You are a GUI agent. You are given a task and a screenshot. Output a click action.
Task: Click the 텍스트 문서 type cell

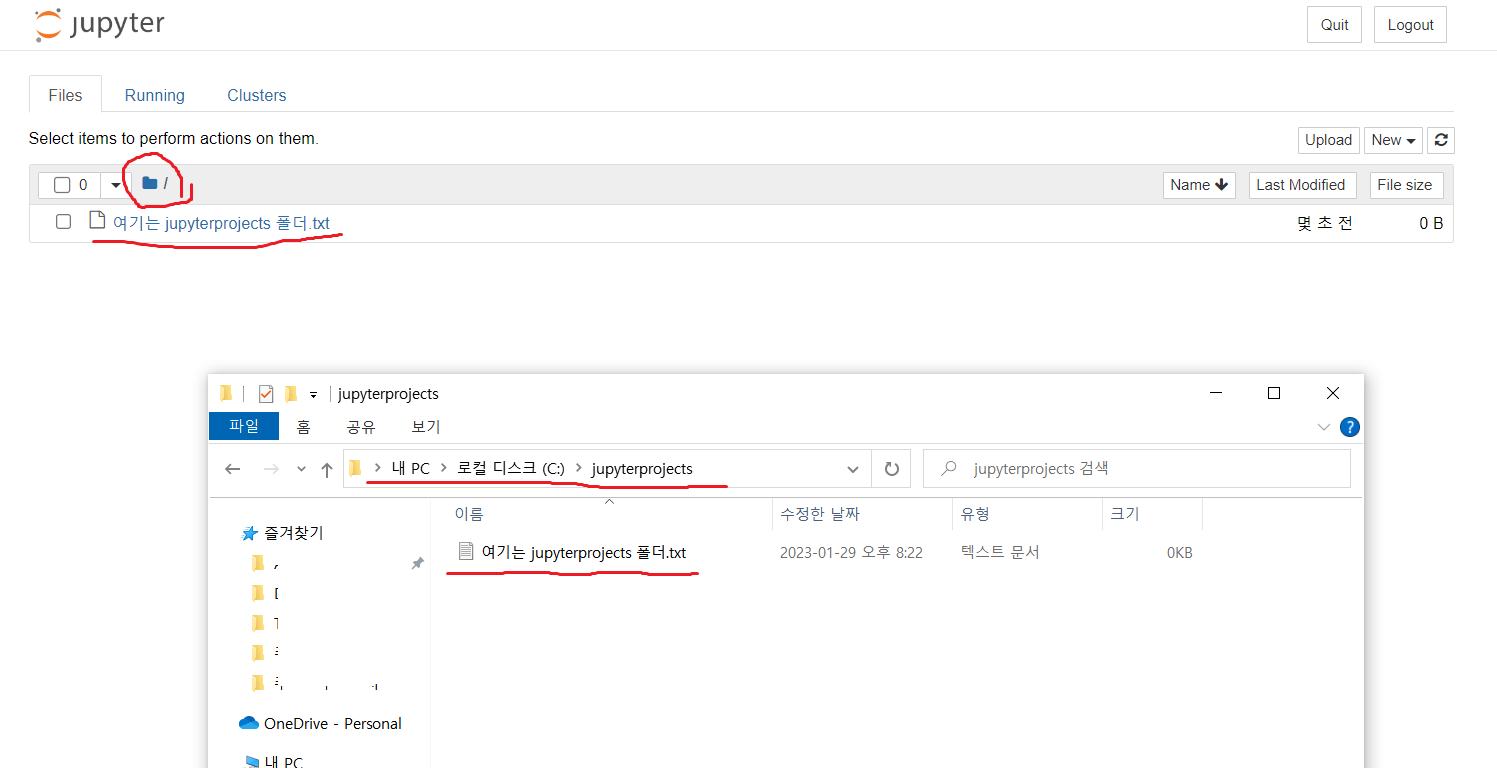pyautogui.click(x=1000, y=552)
